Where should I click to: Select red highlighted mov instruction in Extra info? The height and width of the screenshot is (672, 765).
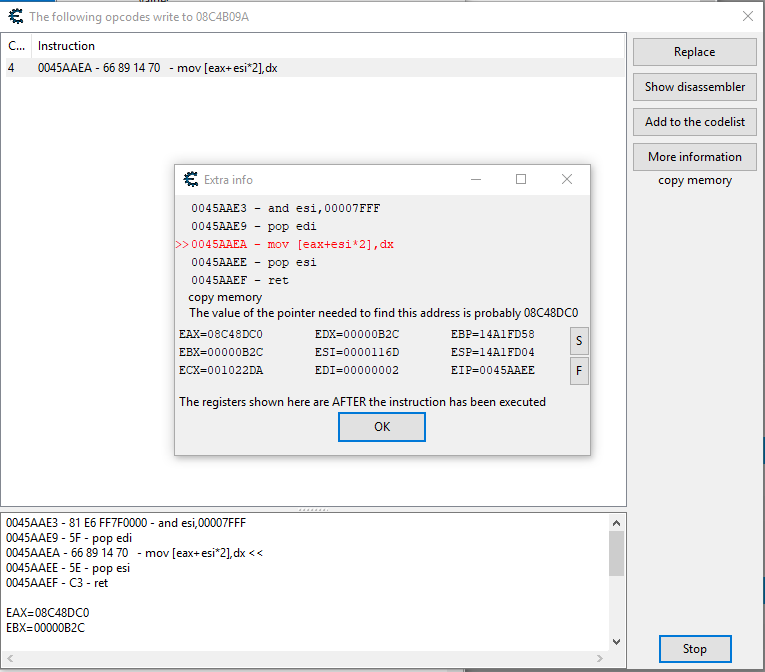click(x=293, y=245)
